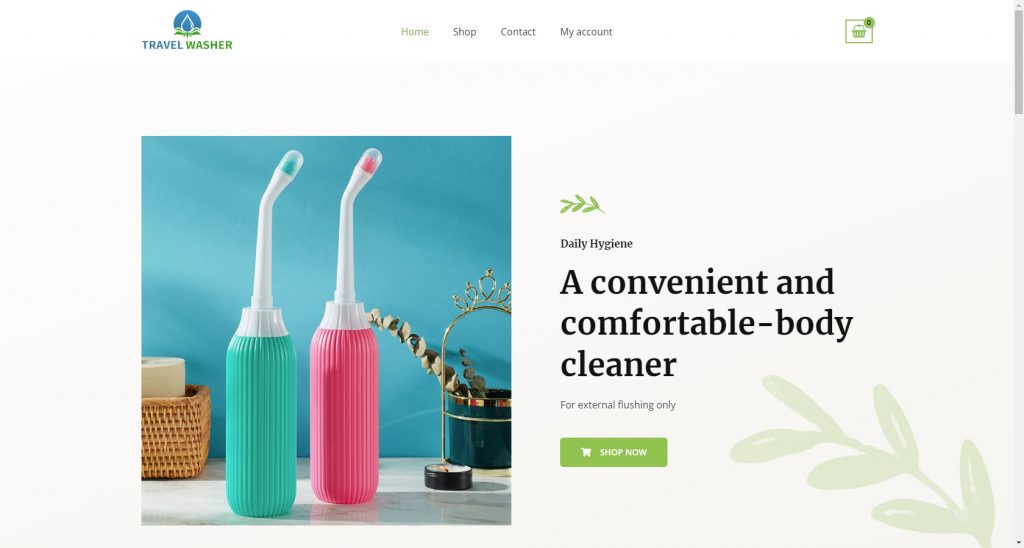Image resolution: width=1024 pixels, height=548 pixels.
Task: Click the small green leaf sprig icon
Action: (x=582, y=204)
